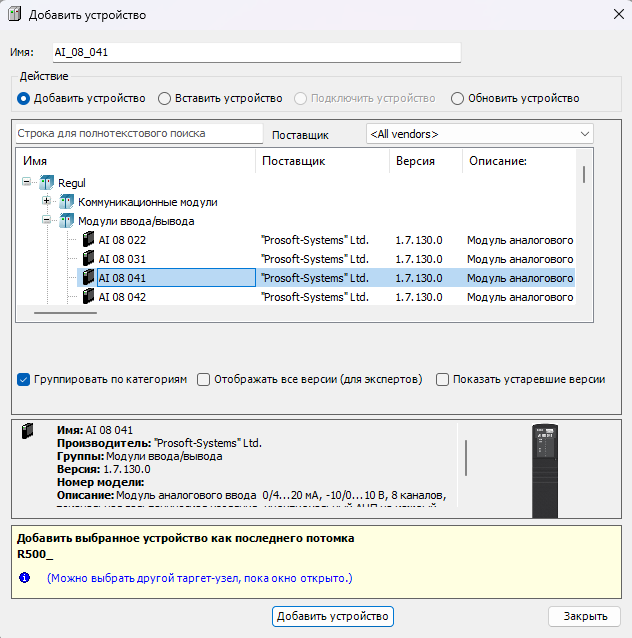Sort by the Версия column header
This screenshot has width=632, height=638.
pyautogui.click(x=415, y=161)
